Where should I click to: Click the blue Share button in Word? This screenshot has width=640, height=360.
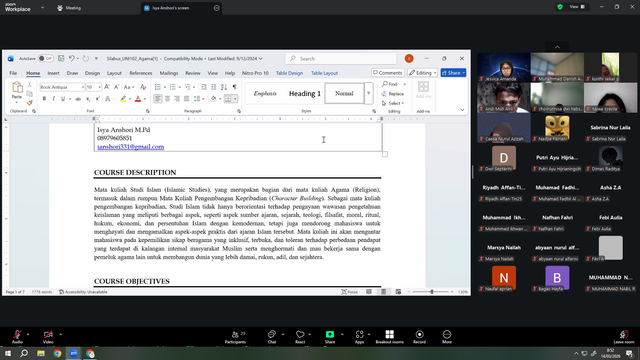point(453,73)
